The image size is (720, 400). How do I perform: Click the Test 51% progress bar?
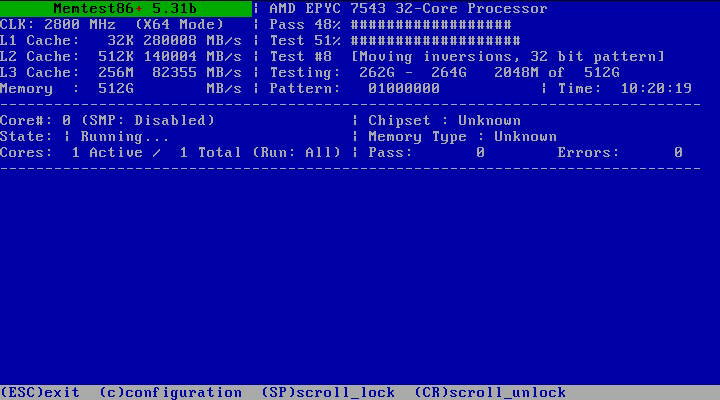(436, 40)
